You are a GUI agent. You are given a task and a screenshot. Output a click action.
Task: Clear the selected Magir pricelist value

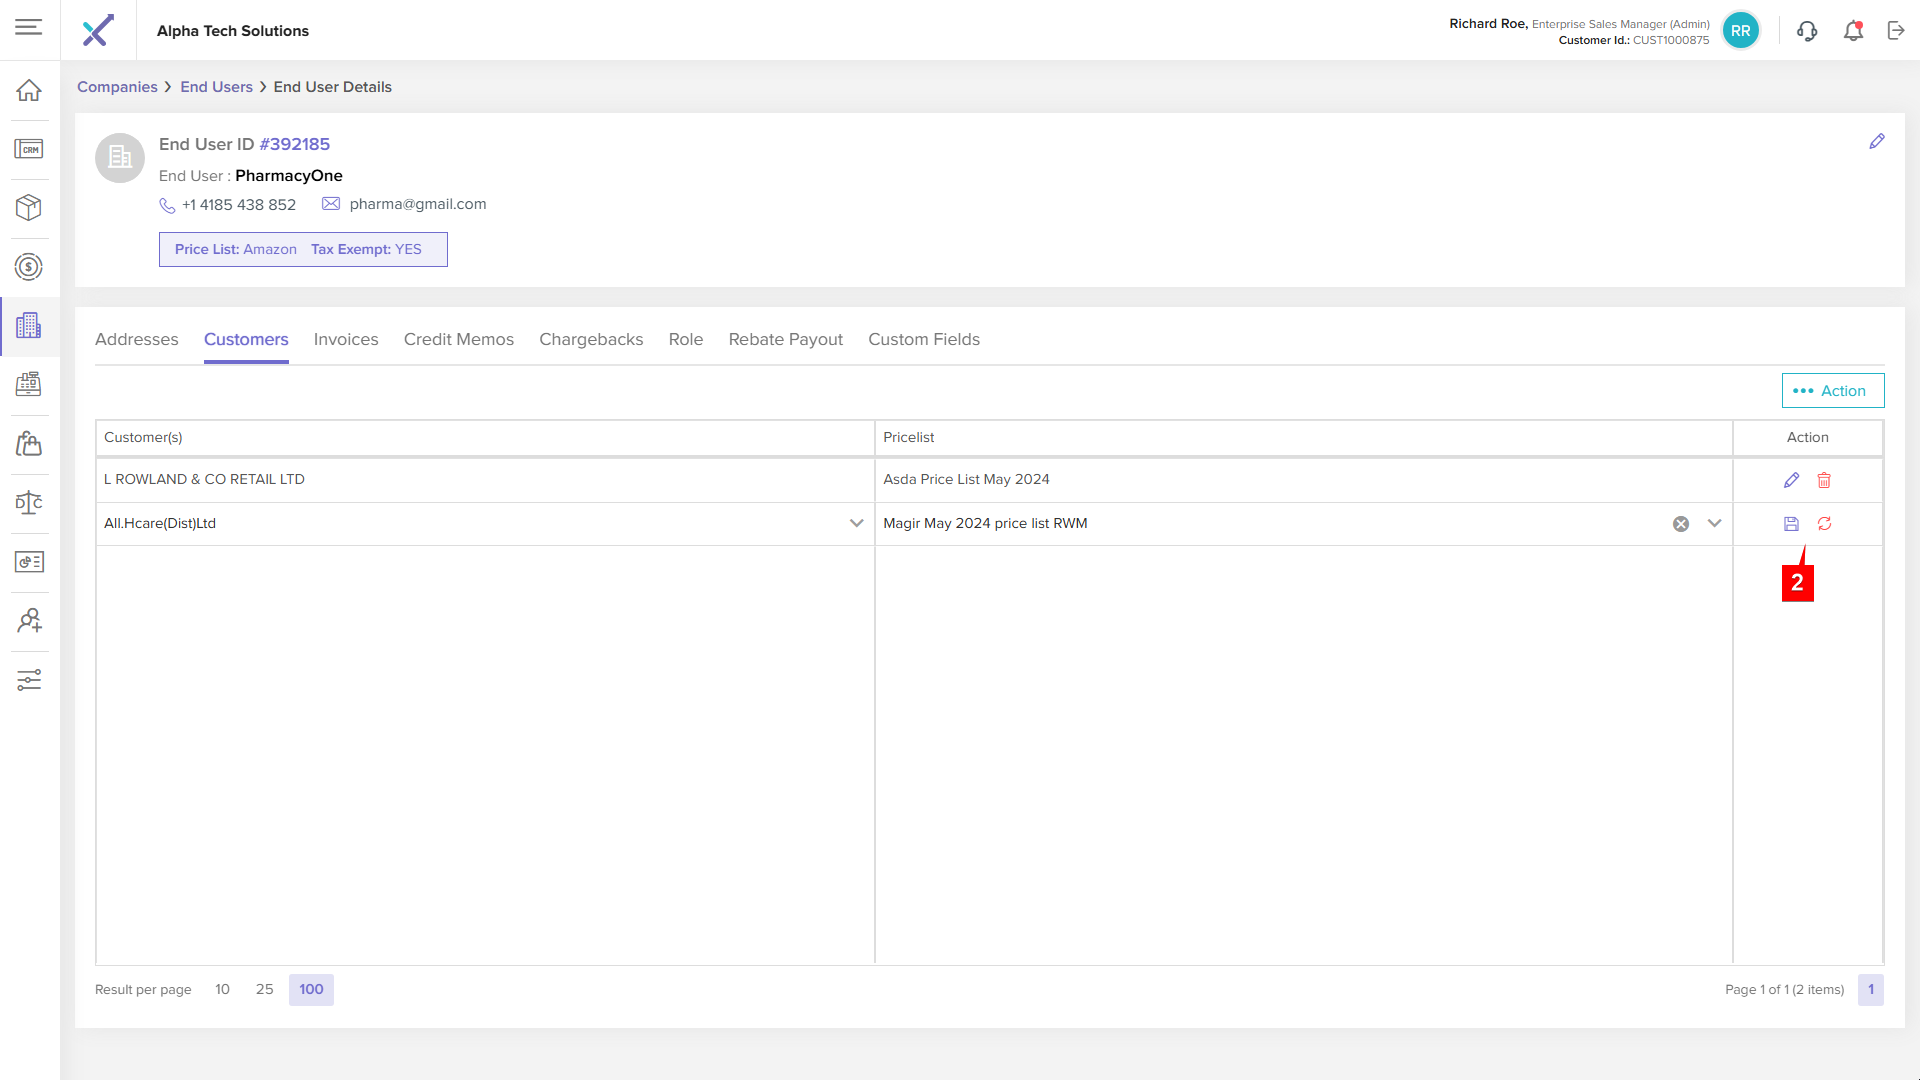[1681, 524]
